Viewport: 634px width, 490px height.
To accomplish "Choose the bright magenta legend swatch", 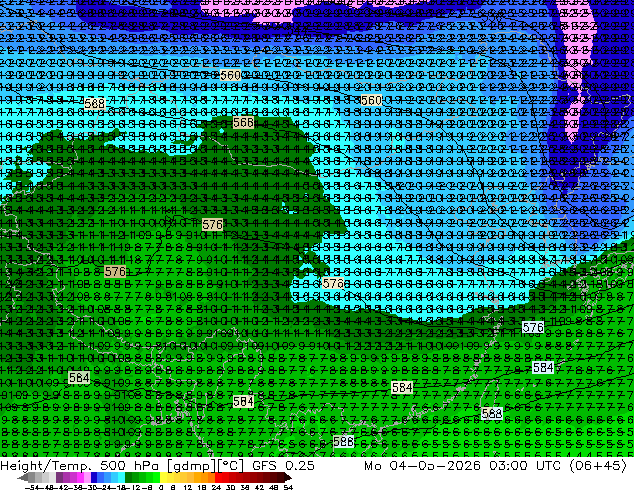I will coord(80,477).
